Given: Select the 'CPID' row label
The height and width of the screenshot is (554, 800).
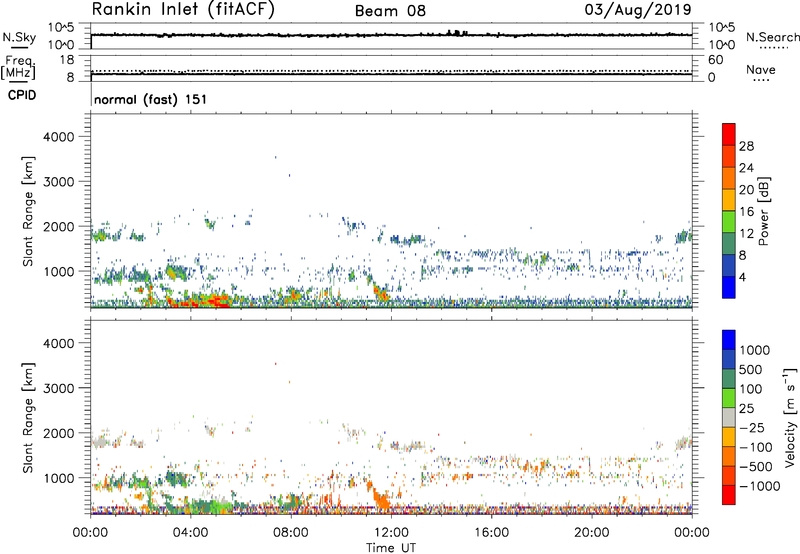Looking at the screenshot, I should 22,95.
